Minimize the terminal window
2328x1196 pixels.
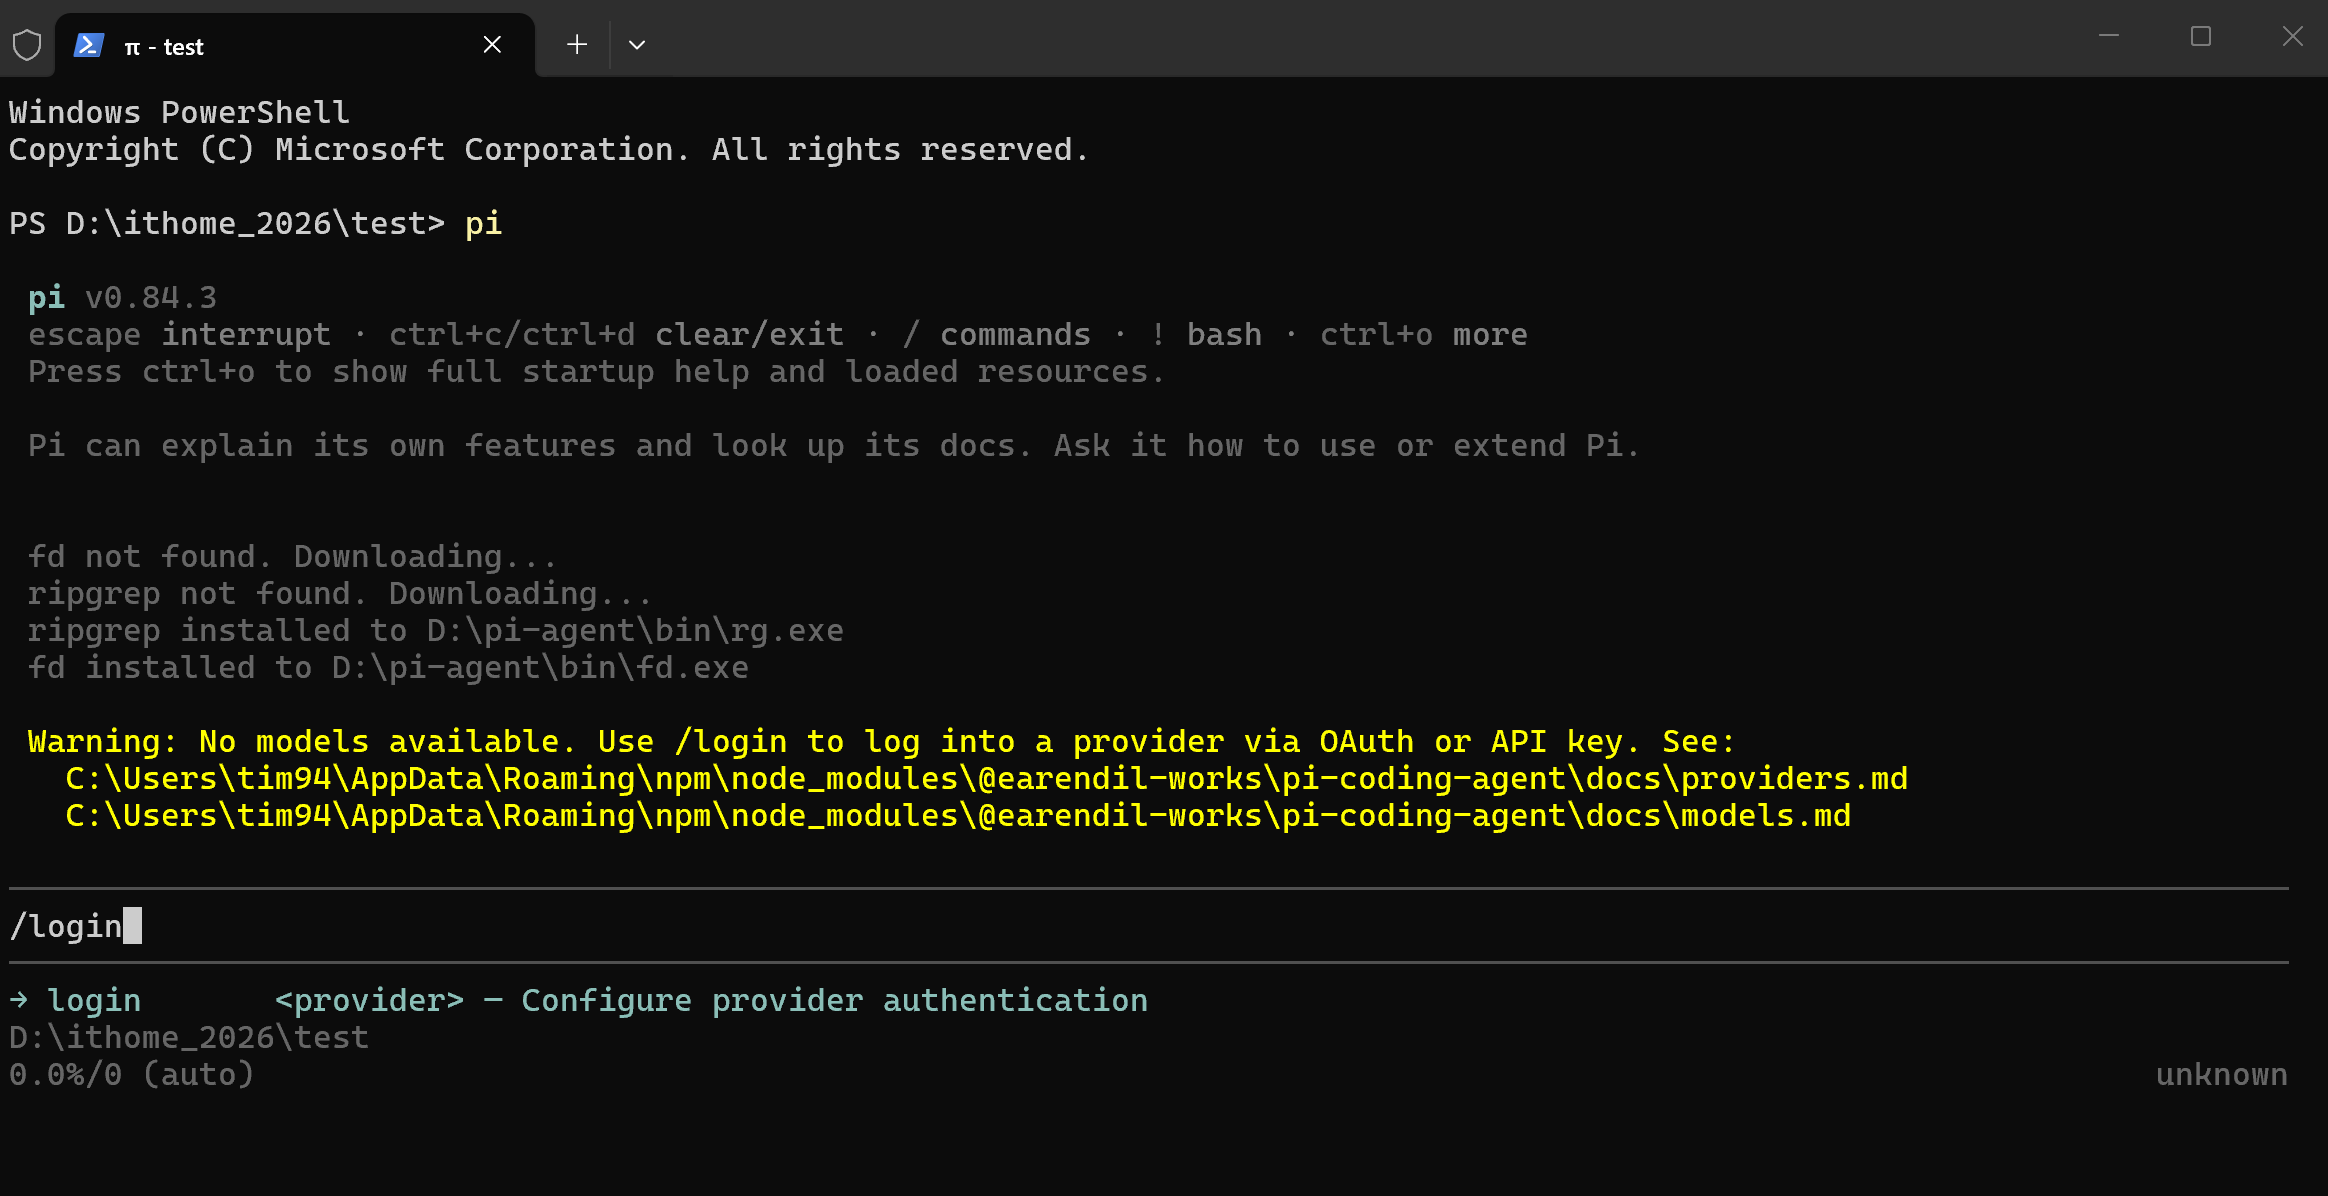(2109, 36)
